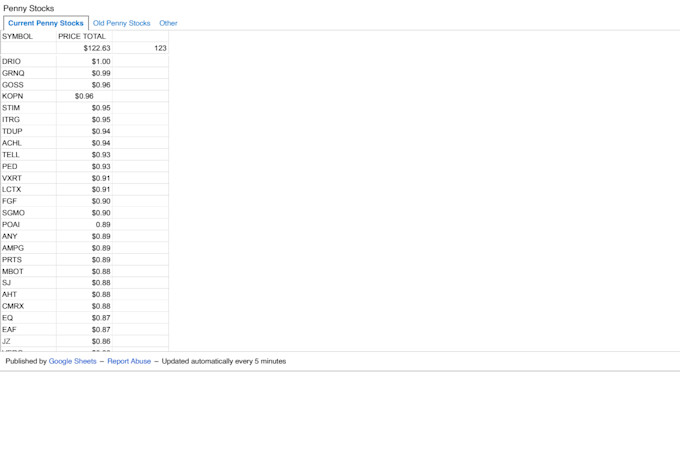Select the EAF symbol cell
Screen dimensions: 680x459
tap(29, 330)
